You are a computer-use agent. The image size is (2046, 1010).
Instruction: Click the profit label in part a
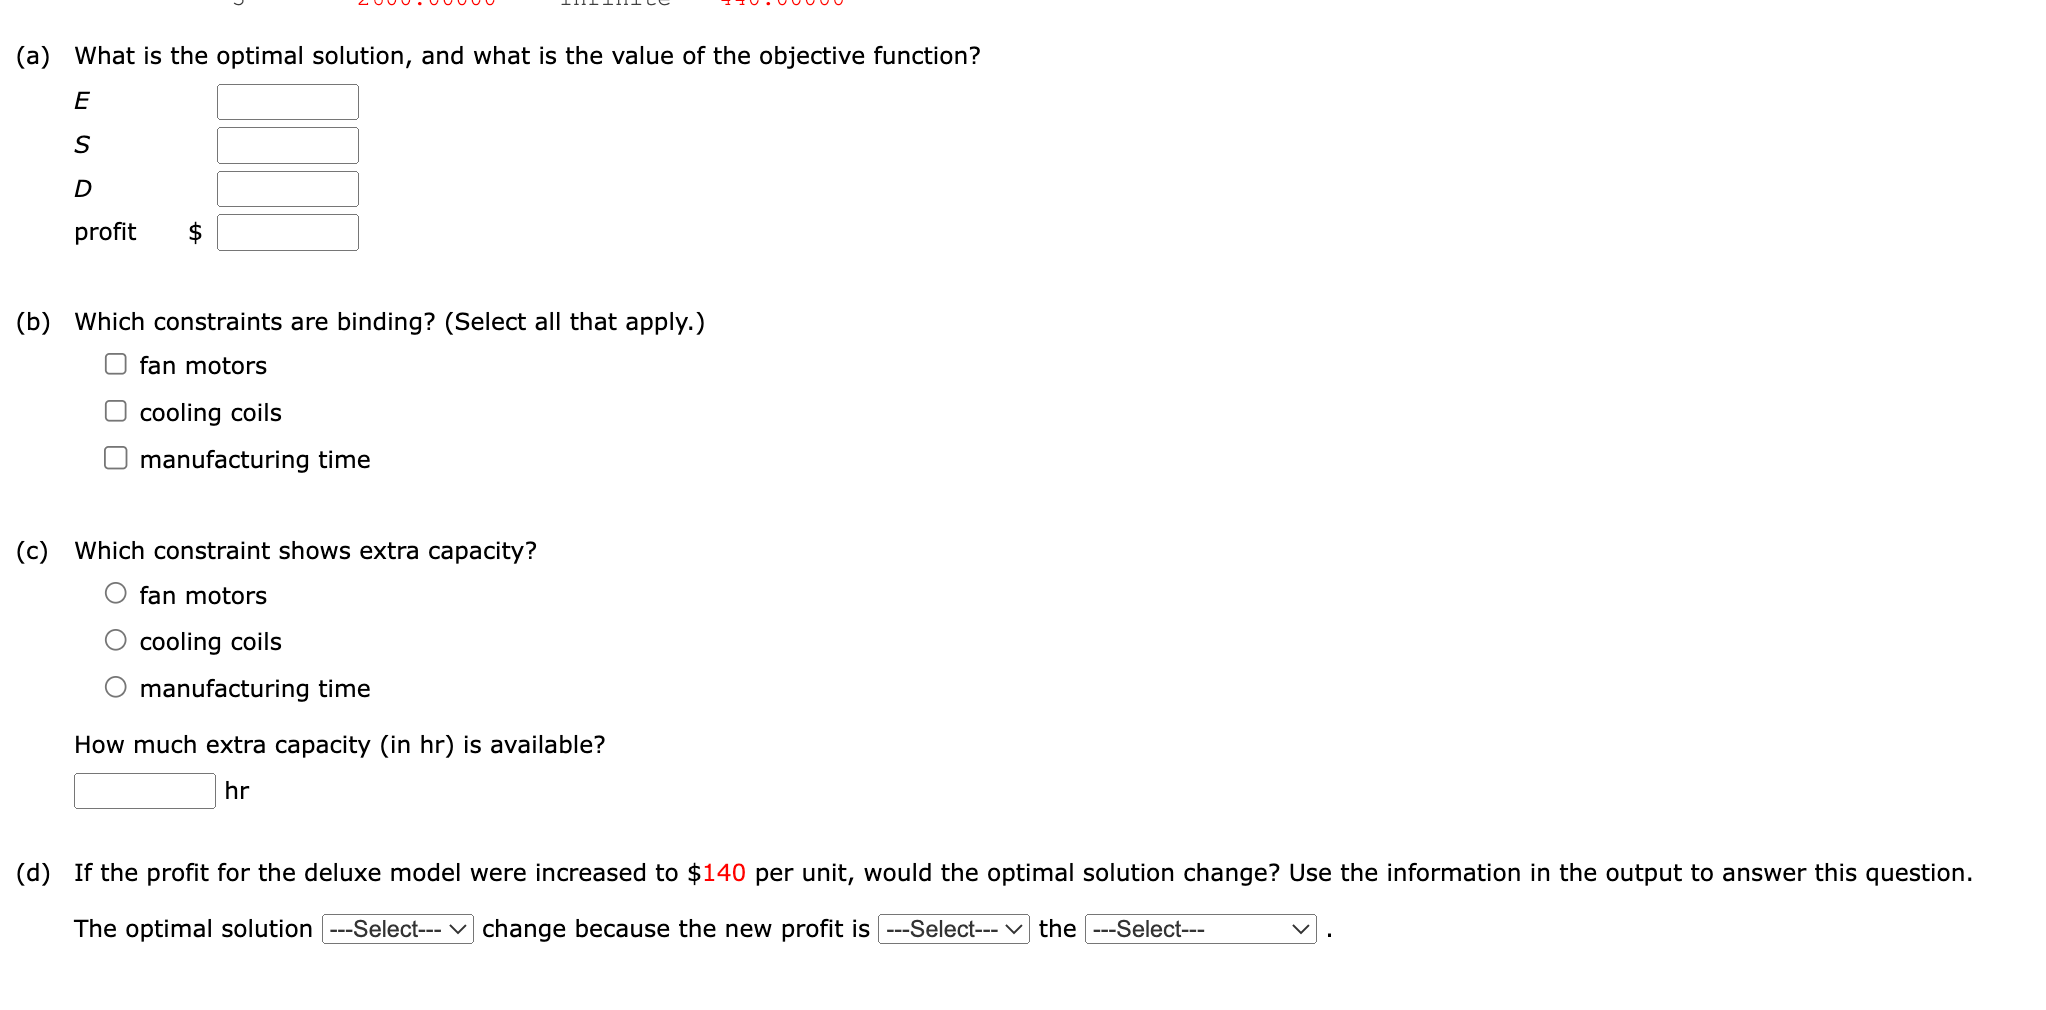coord(104,232)
